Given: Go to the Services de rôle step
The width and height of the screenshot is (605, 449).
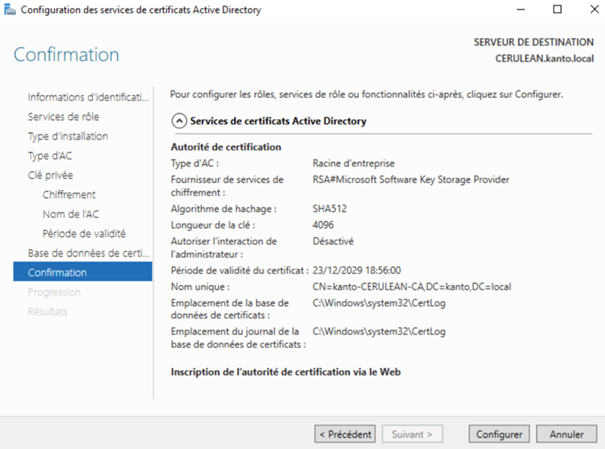Looking at the screenshot, I should (63, 116).
